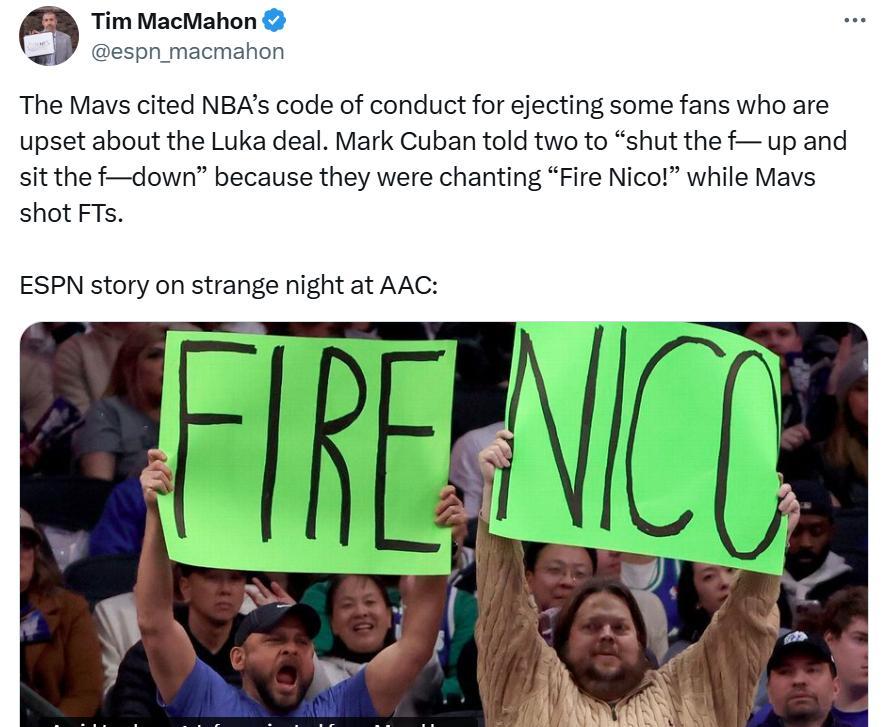Viewport: 882px width, 727px height.
Task: Click the tweet's main text paragraph
Action: coord(433,159)
